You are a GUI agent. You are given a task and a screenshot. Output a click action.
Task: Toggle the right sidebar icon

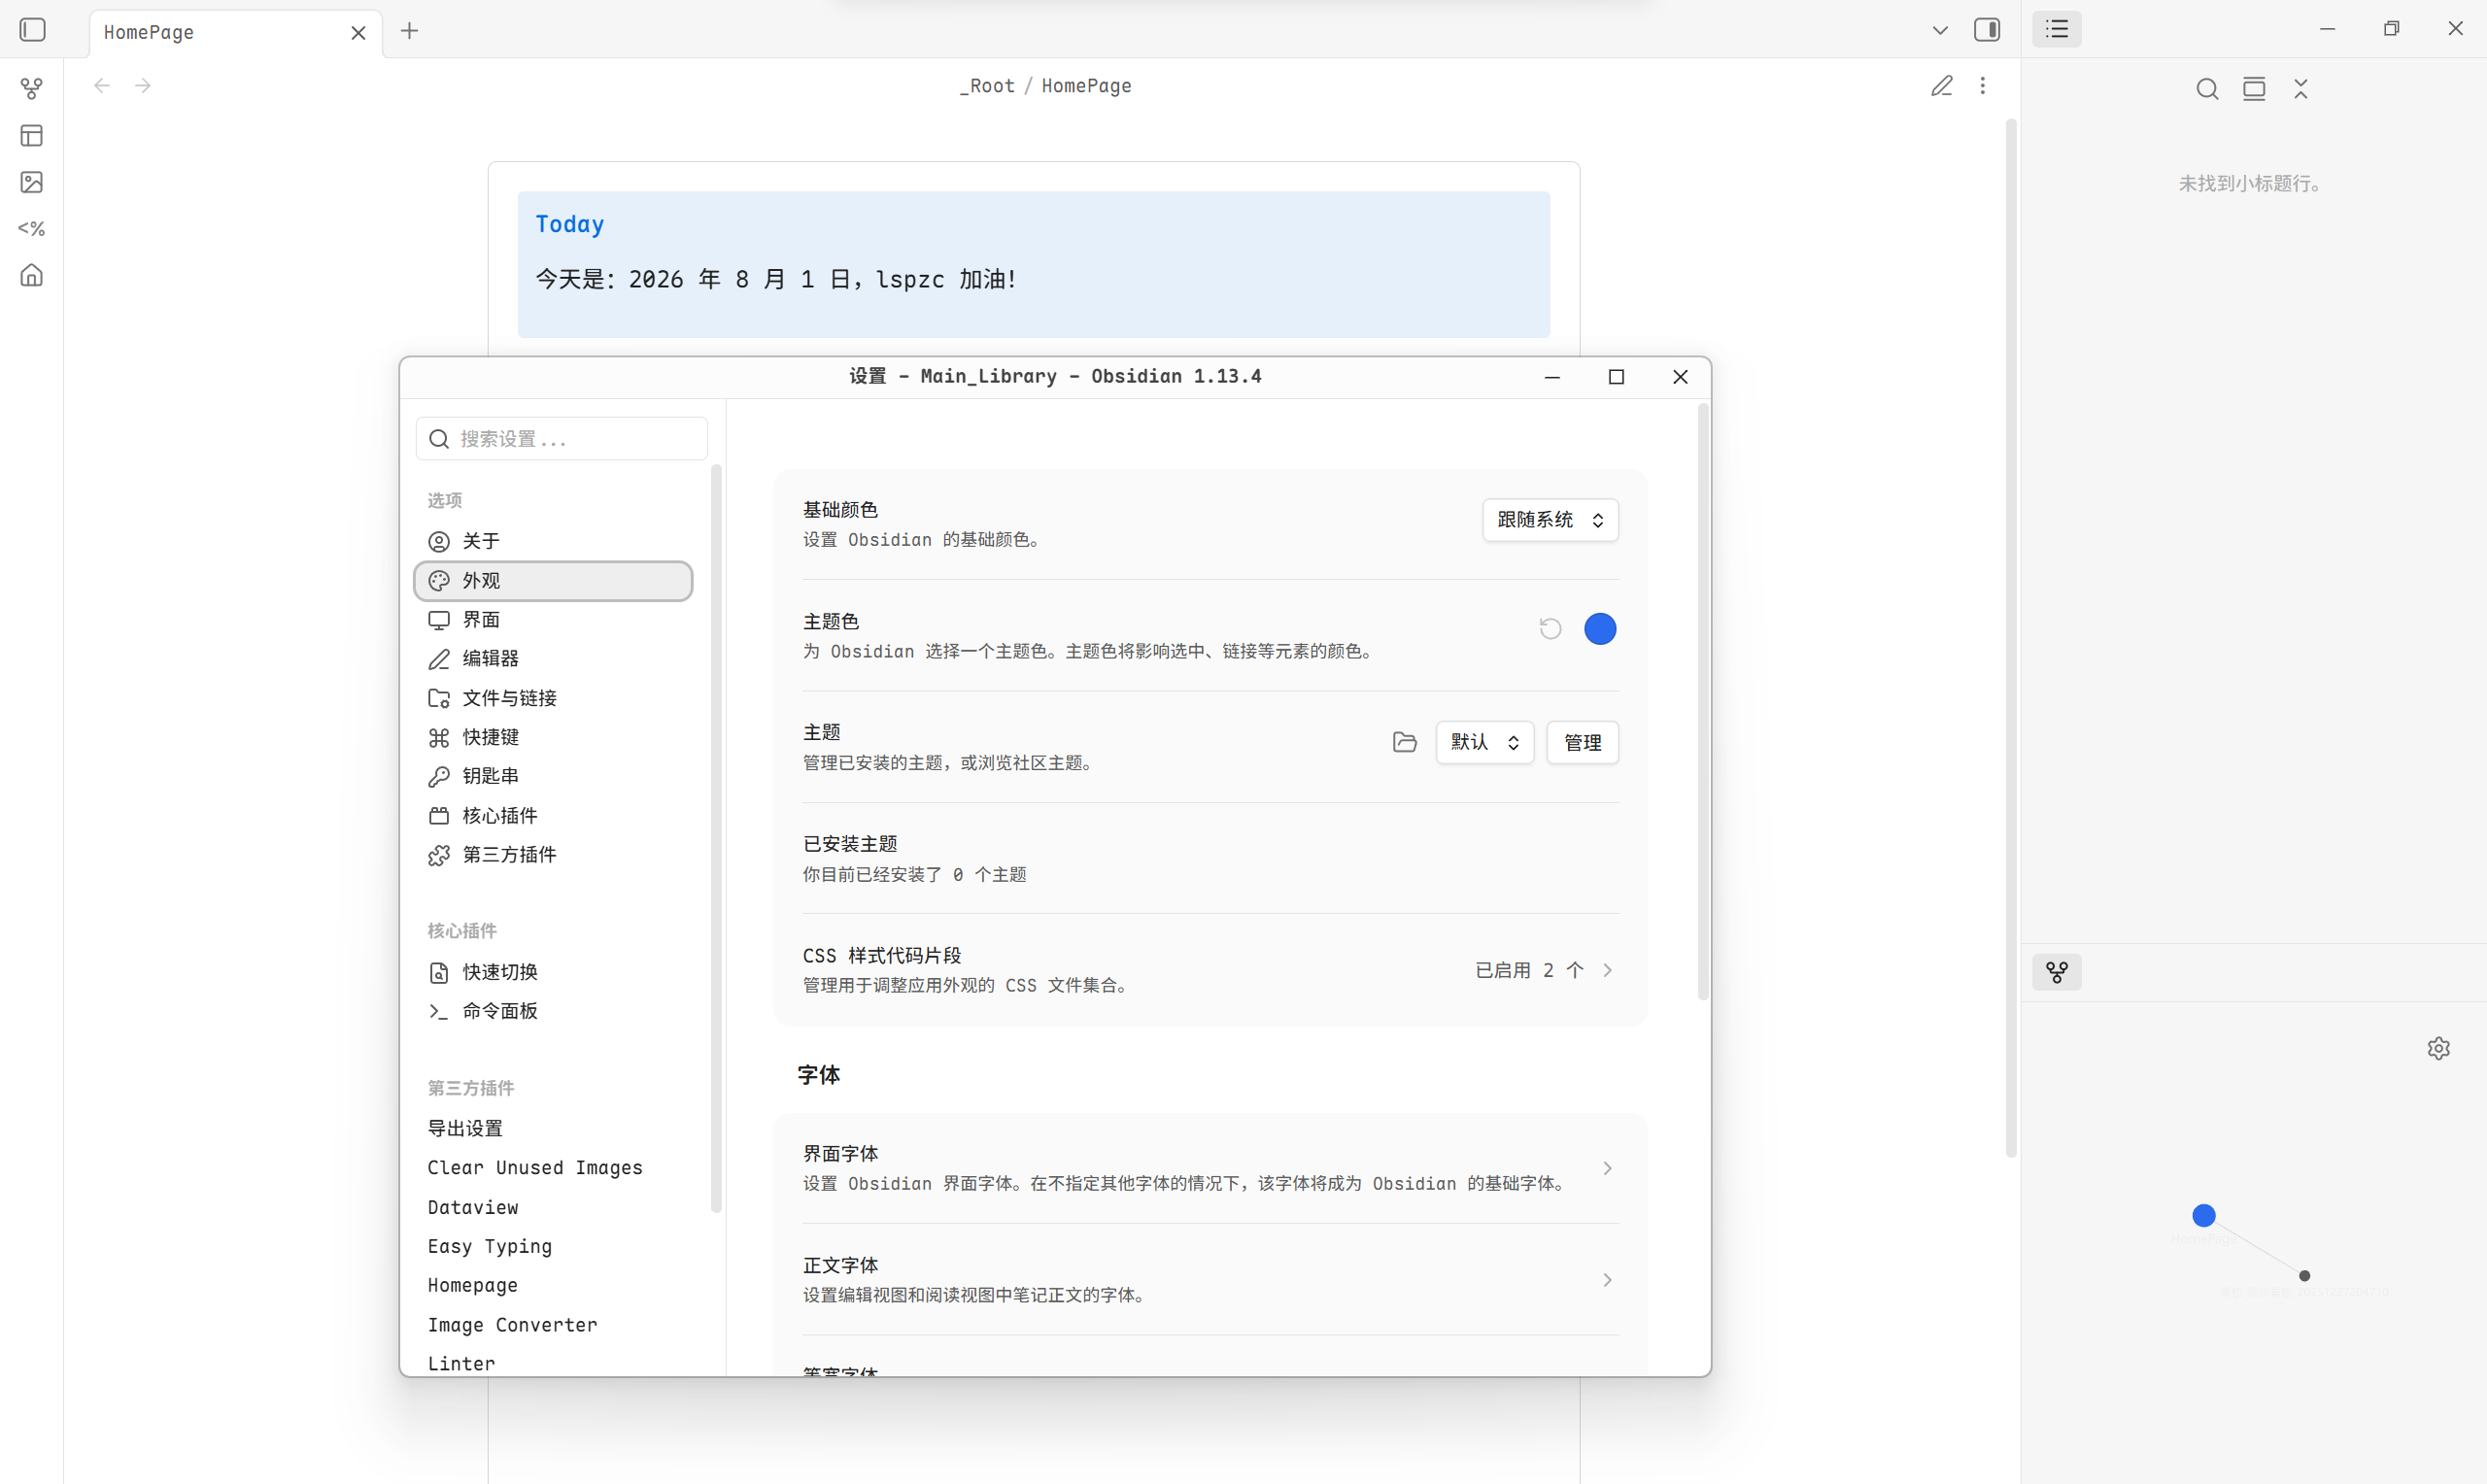(1987, 30)
